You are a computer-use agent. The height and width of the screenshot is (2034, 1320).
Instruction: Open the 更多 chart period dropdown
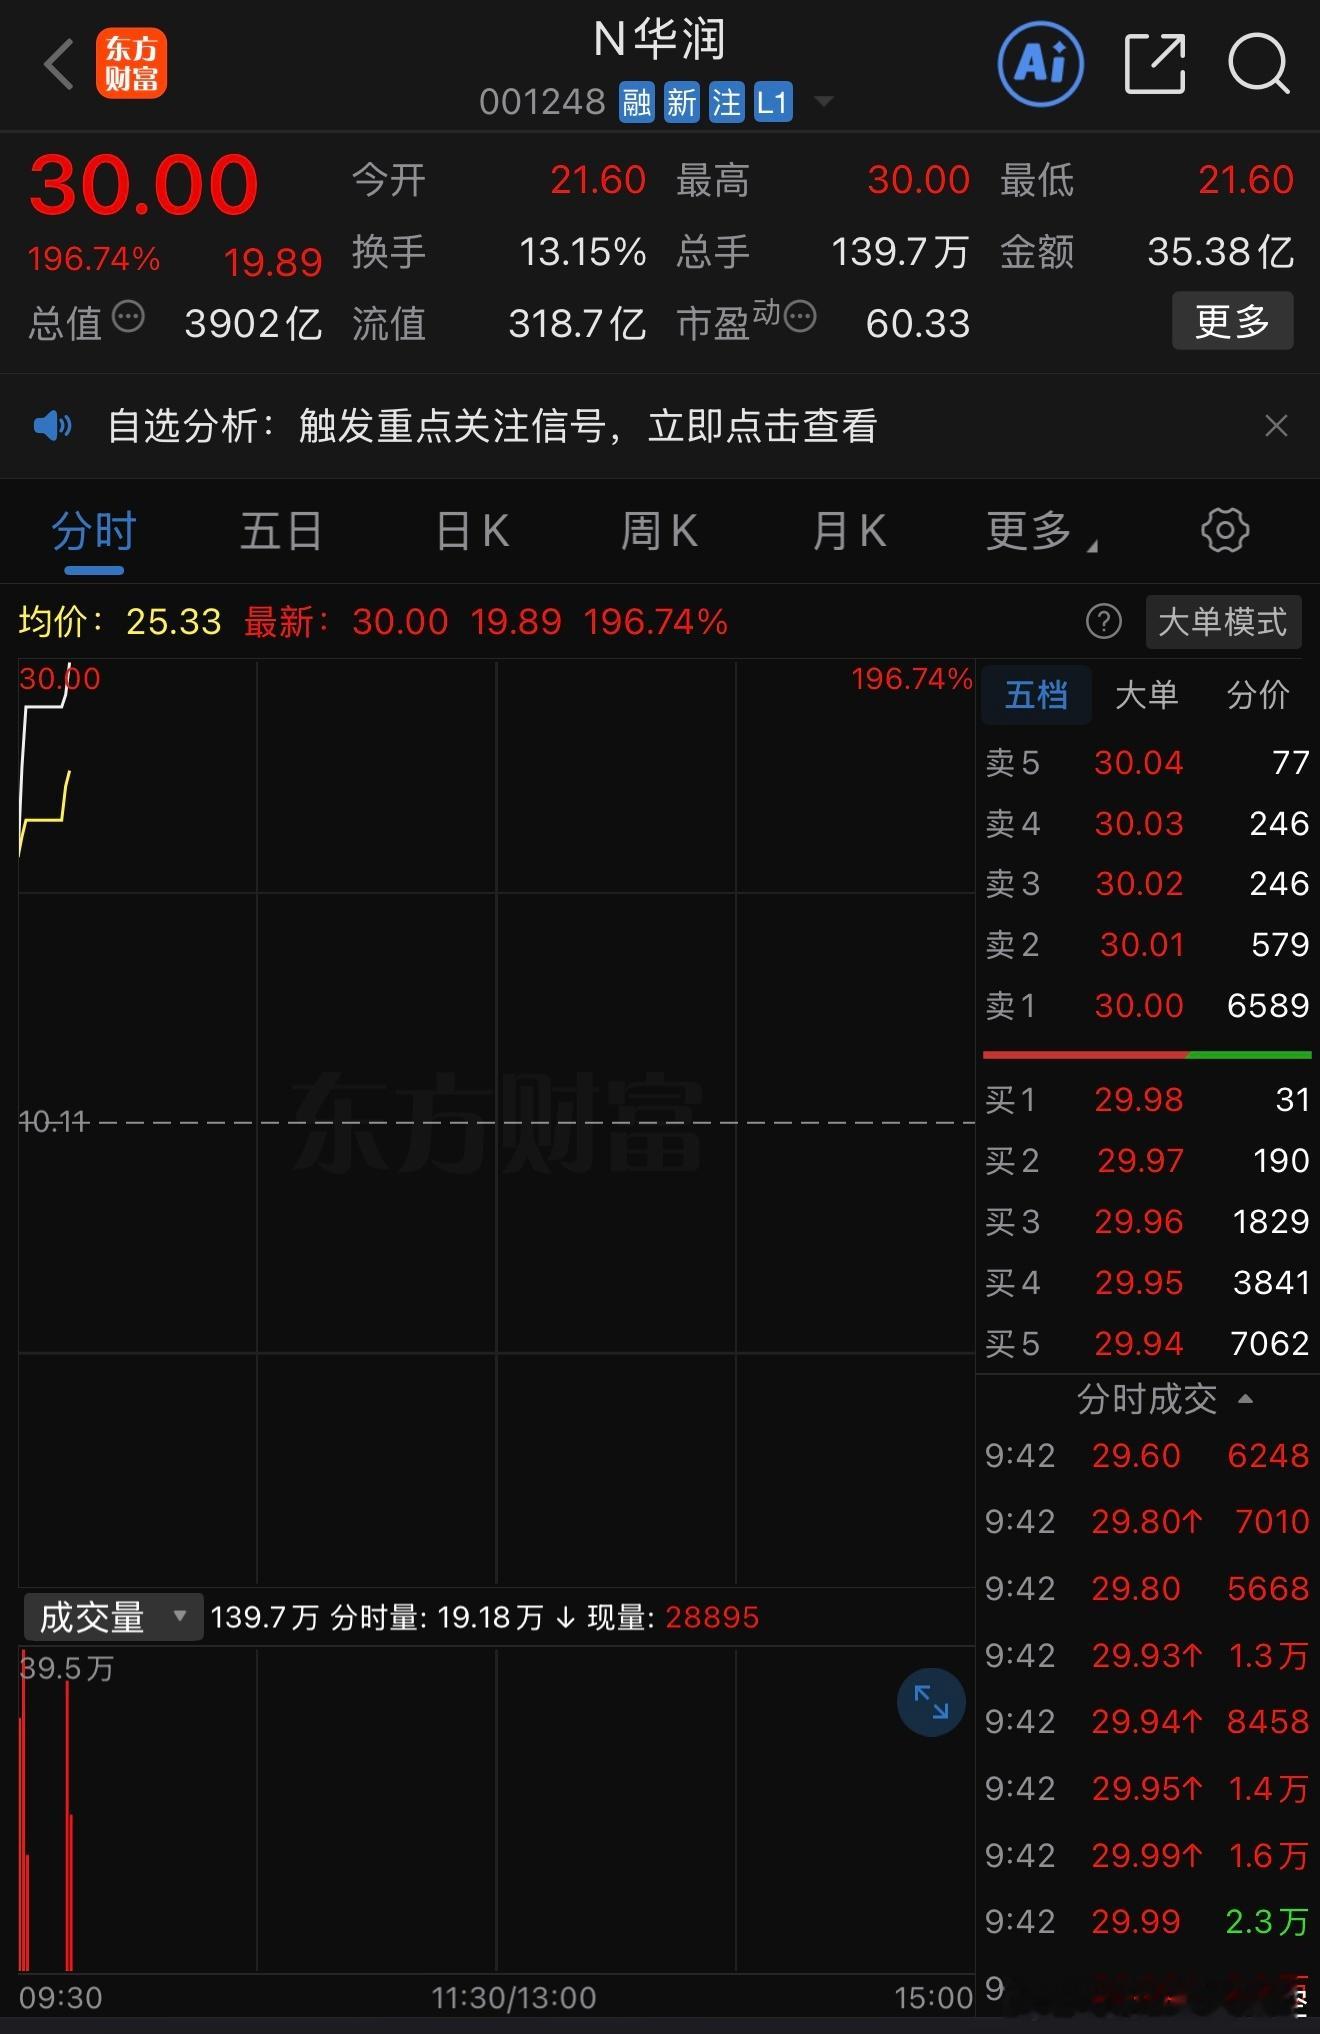click(x=1041, y=531)
